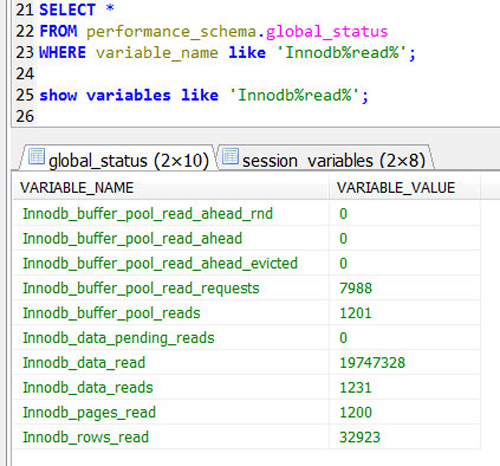Select the Innodb_rows_read name cell

click(x=171, y=437)
